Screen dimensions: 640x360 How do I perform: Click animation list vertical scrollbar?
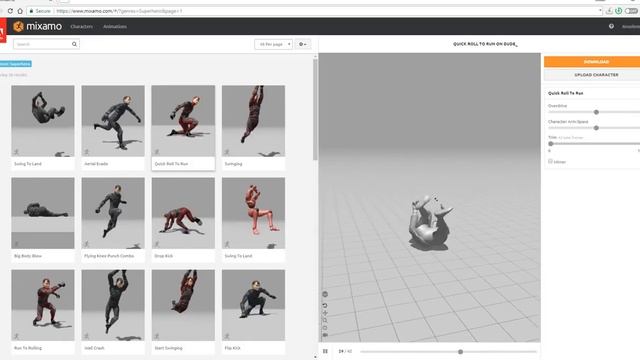tap(315, 109)
